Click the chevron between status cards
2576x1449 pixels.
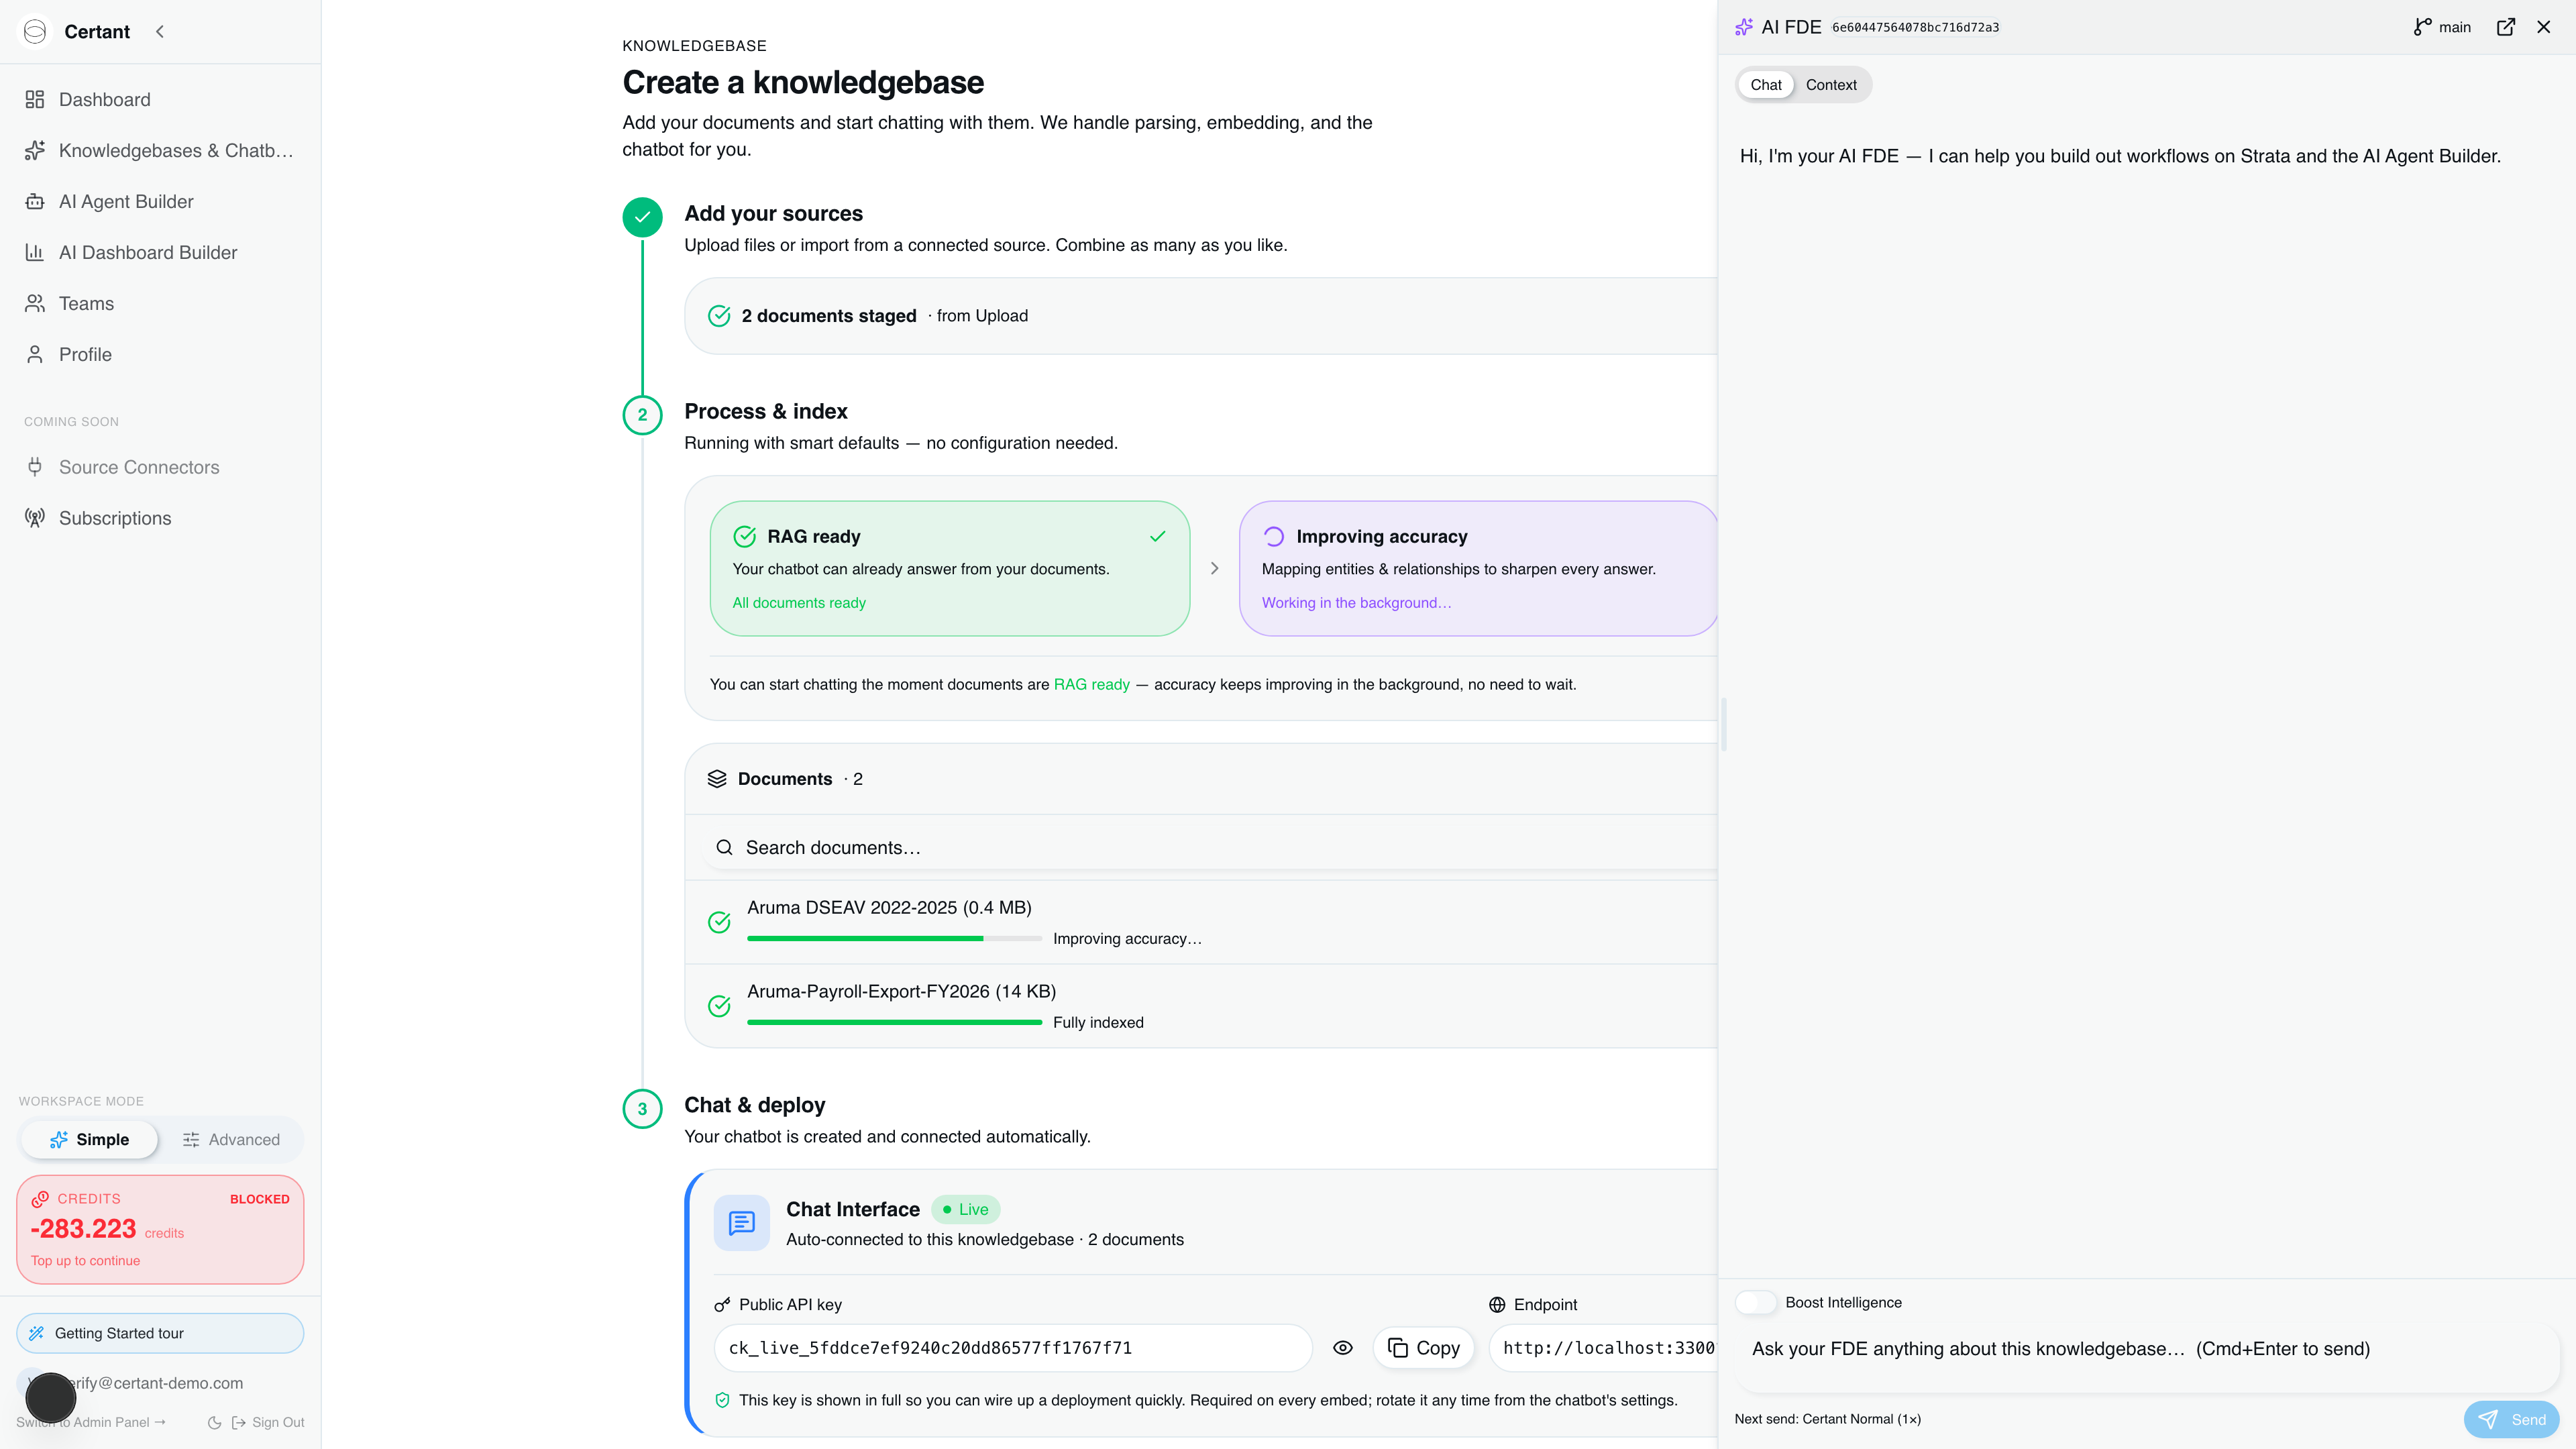click(x=1214, y=568)
